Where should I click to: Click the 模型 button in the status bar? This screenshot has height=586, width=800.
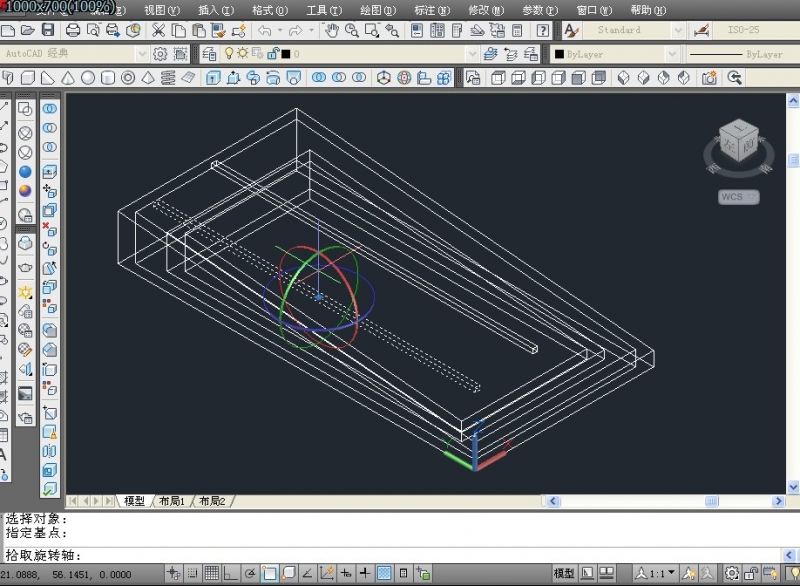[x=564, y=574]
